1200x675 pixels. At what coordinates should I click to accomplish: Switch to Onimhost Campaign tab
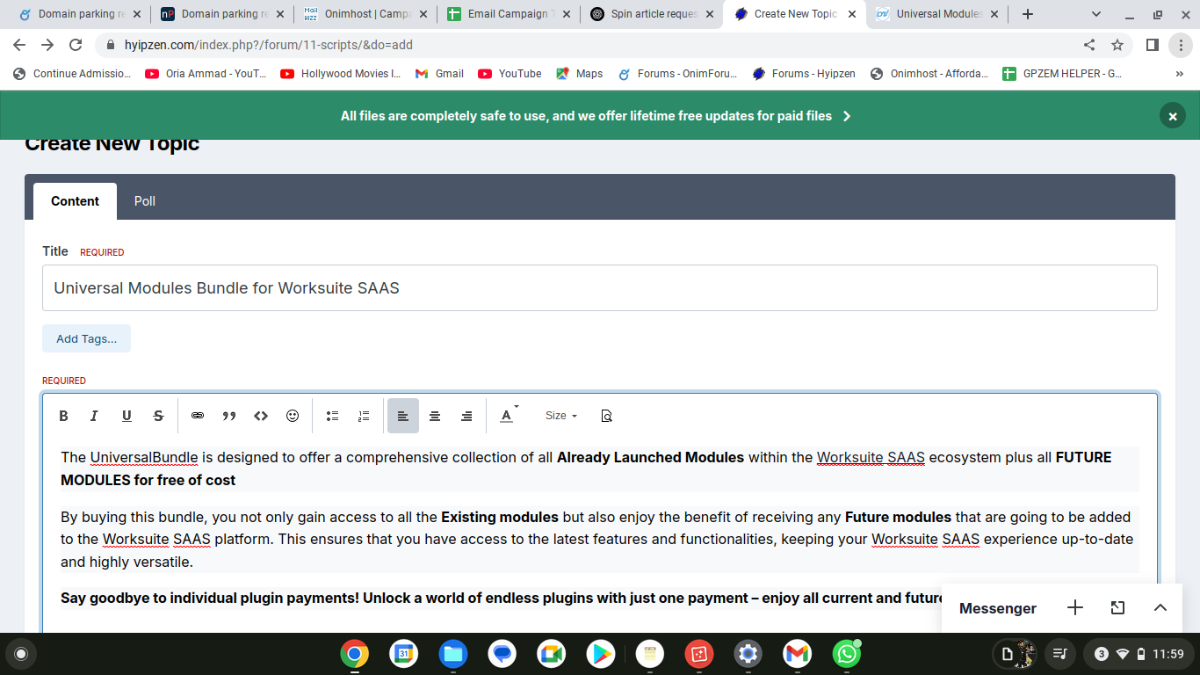364,14
